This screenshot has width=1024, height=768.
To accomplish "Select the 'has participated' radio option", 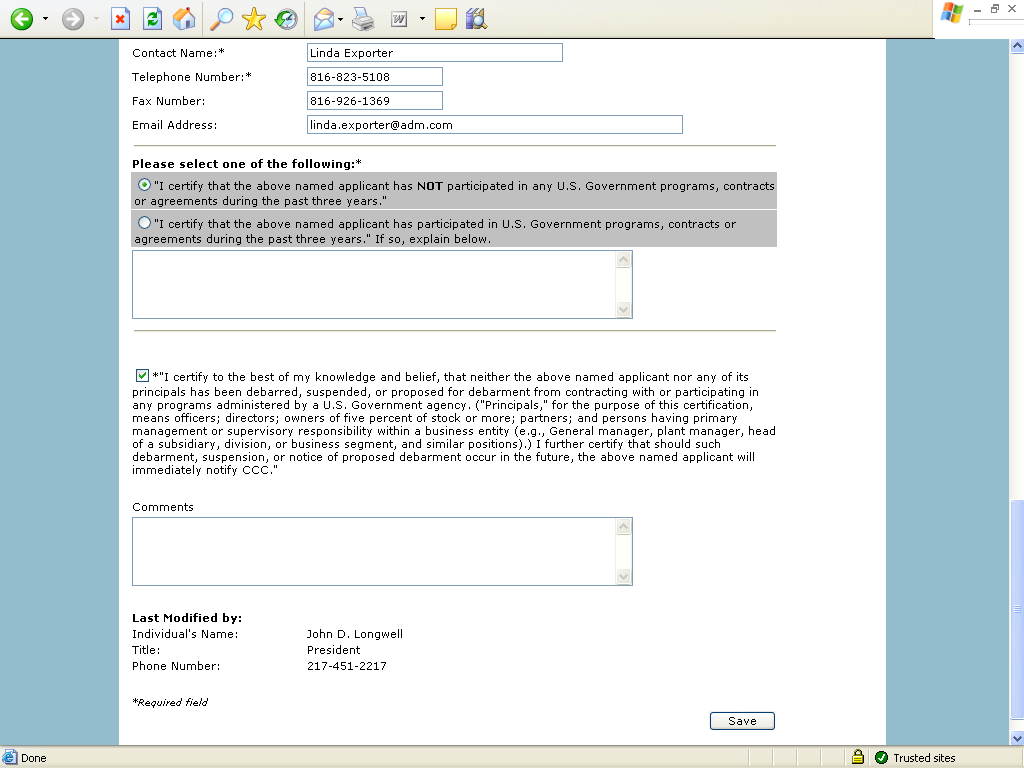I will coord(145,223).
